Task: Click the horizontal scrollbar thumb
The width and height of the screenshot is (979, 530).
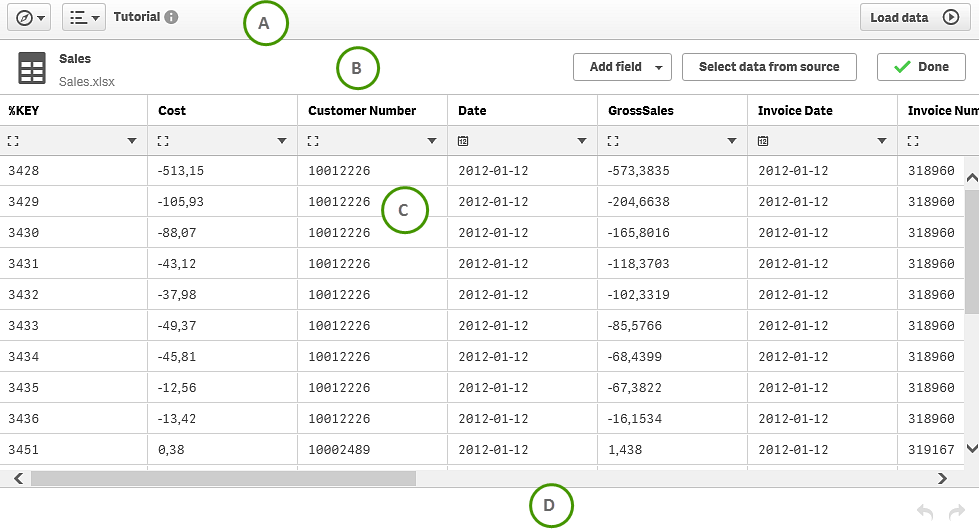Action: click(x=222, y=479)
